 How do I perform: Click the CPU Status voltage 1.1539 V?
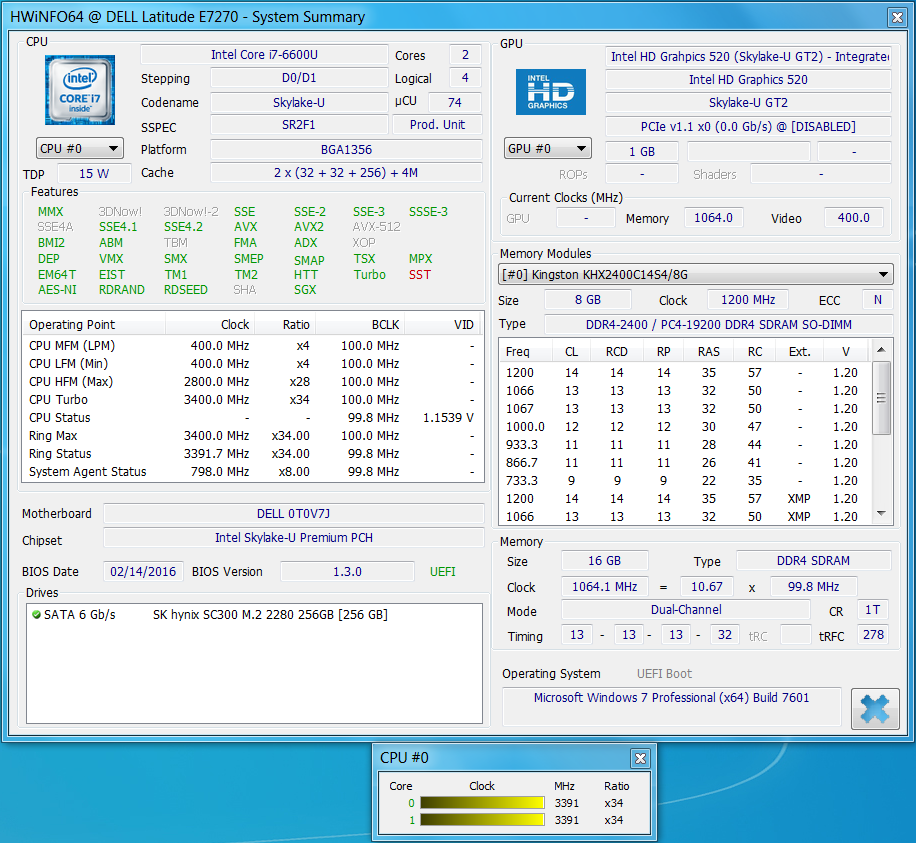coord(448,418)
